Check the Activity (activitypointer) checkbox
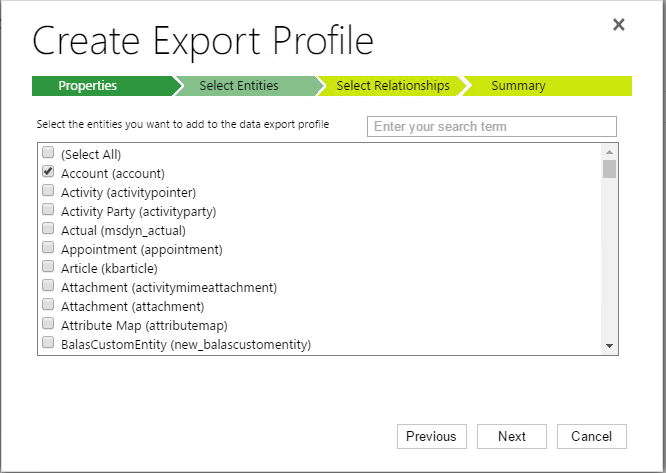This screenshot has width=666, height=473. (48, 190)
